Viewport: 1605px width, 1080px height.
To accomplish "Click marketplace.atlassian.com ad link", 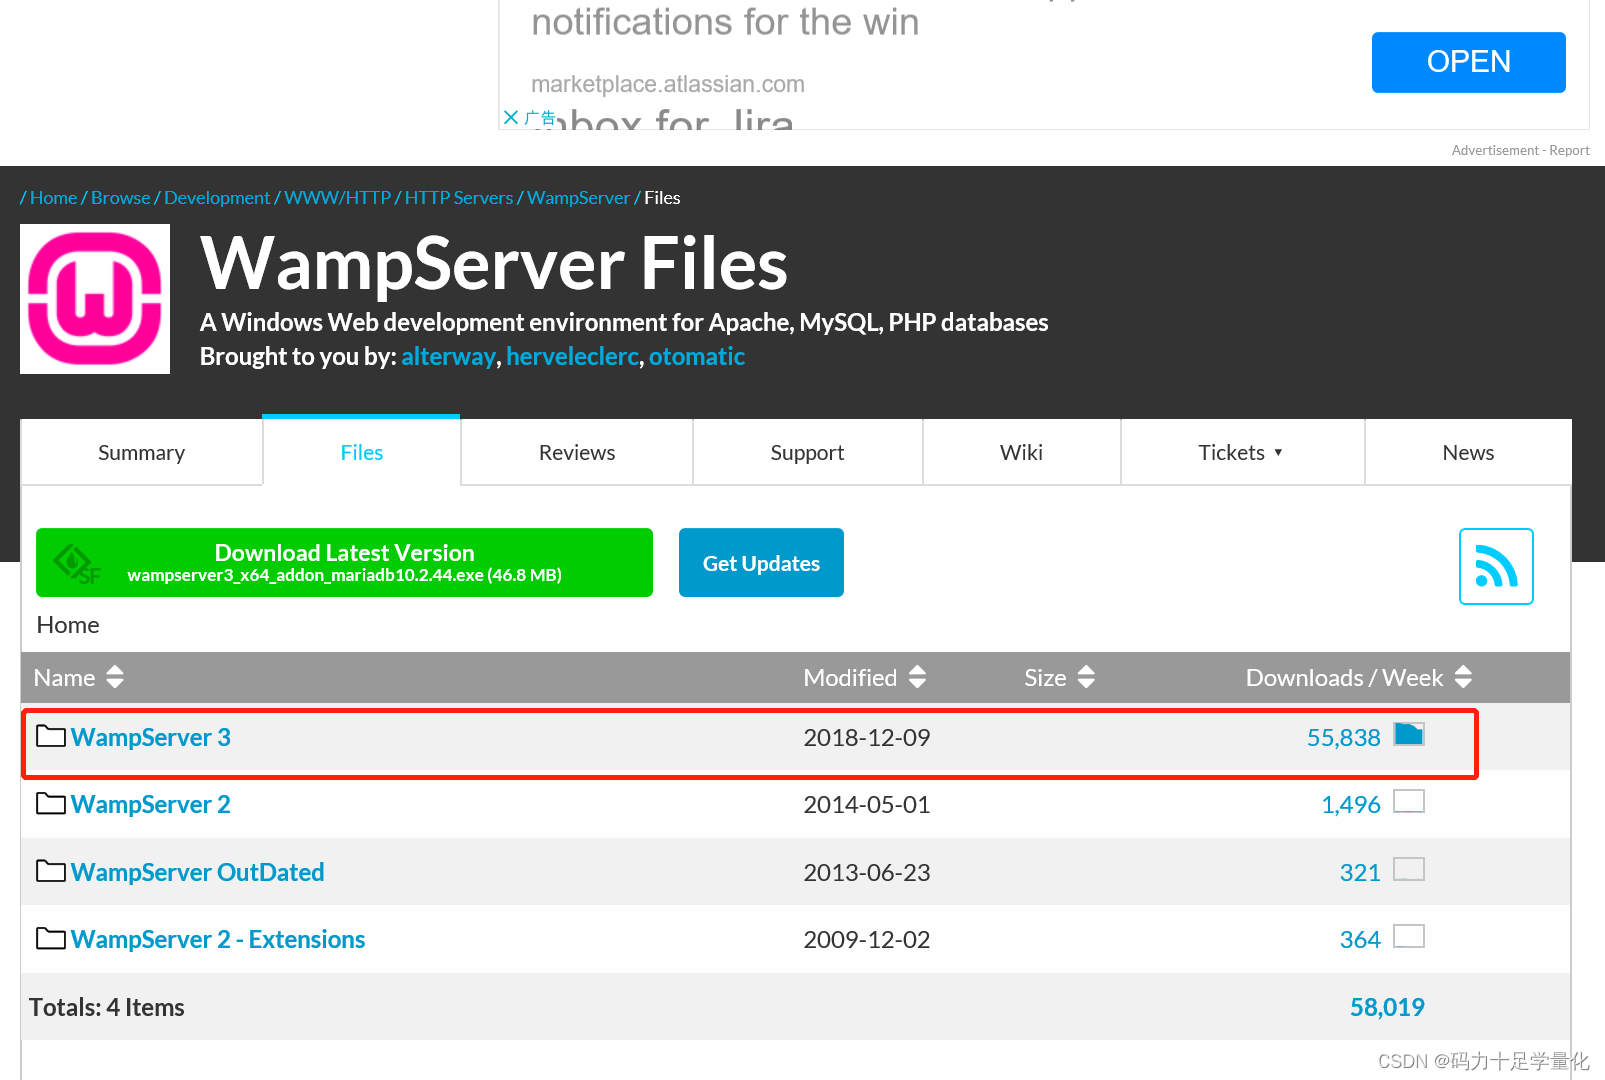I will coord(668,84).
